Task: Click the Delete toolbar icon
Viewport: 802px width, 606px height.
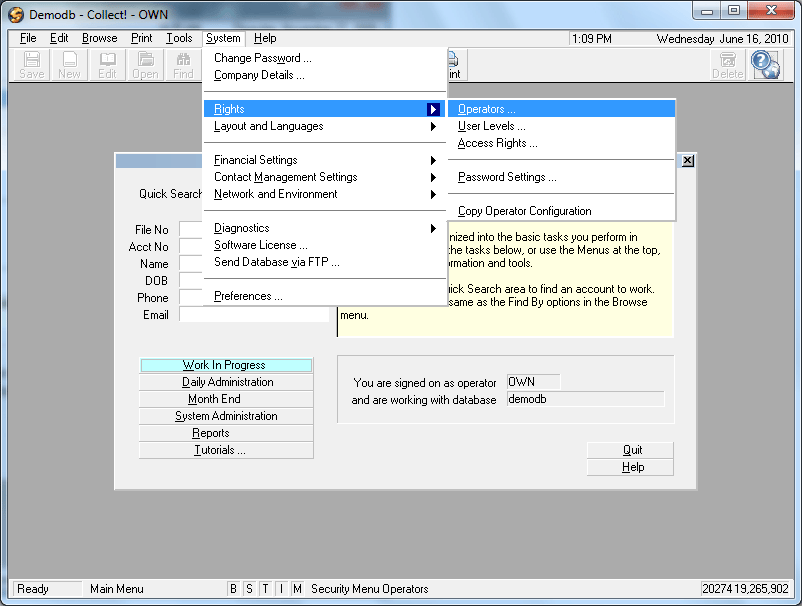Action: tap(727, 65)
